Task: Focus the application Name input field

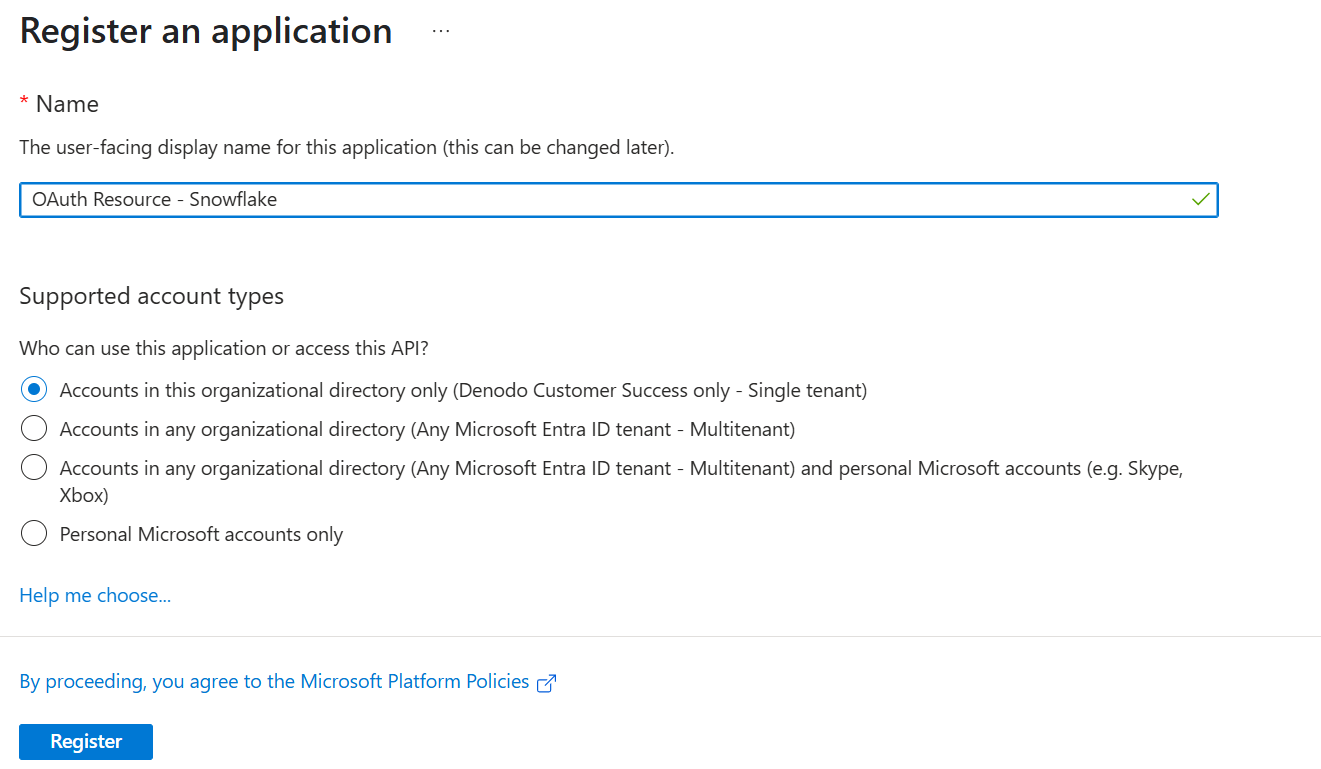Action: [x=618, y=200]
